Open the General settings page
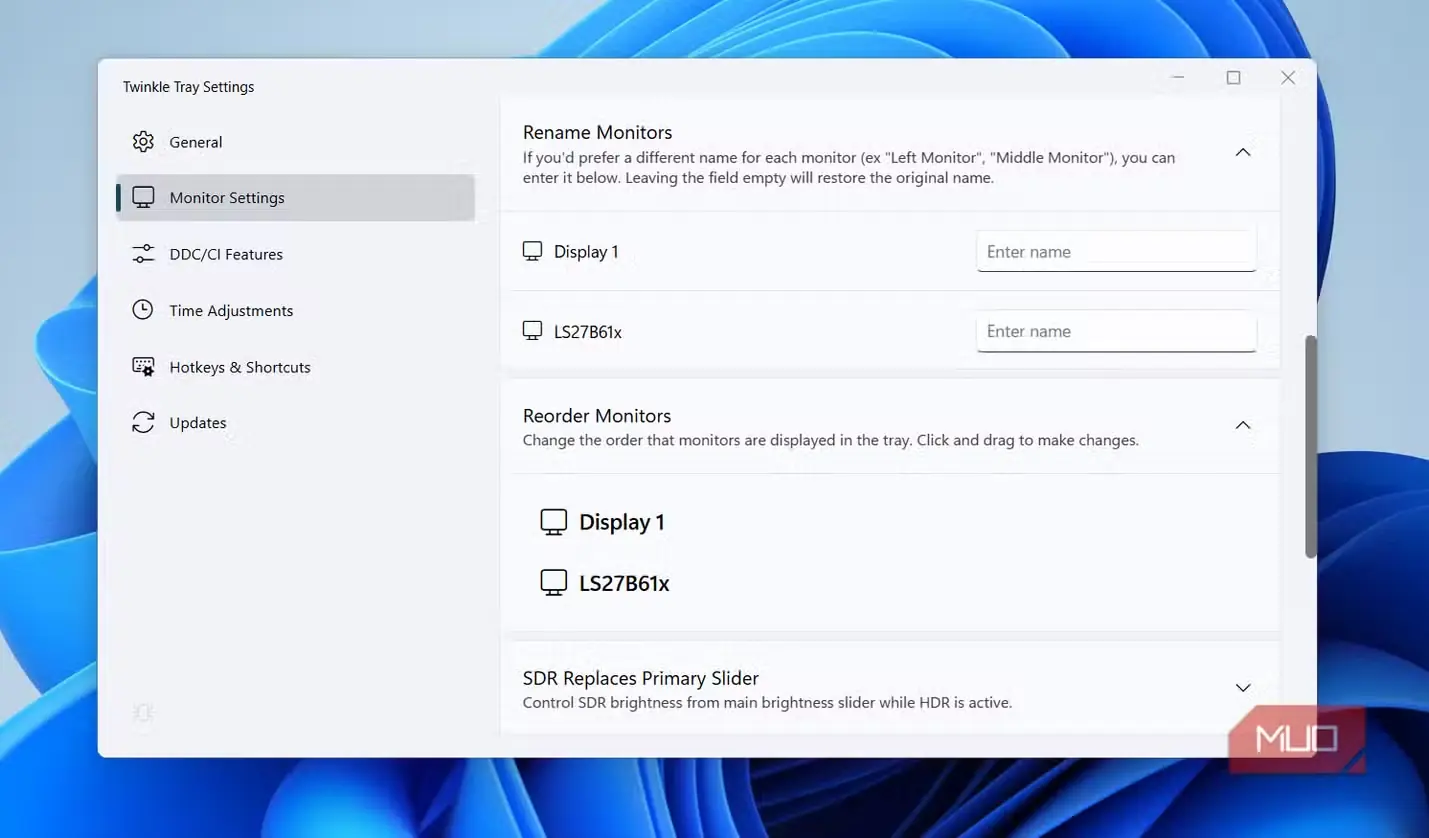The width and height of the screenshot is (1429, 838). coord(295,142)
